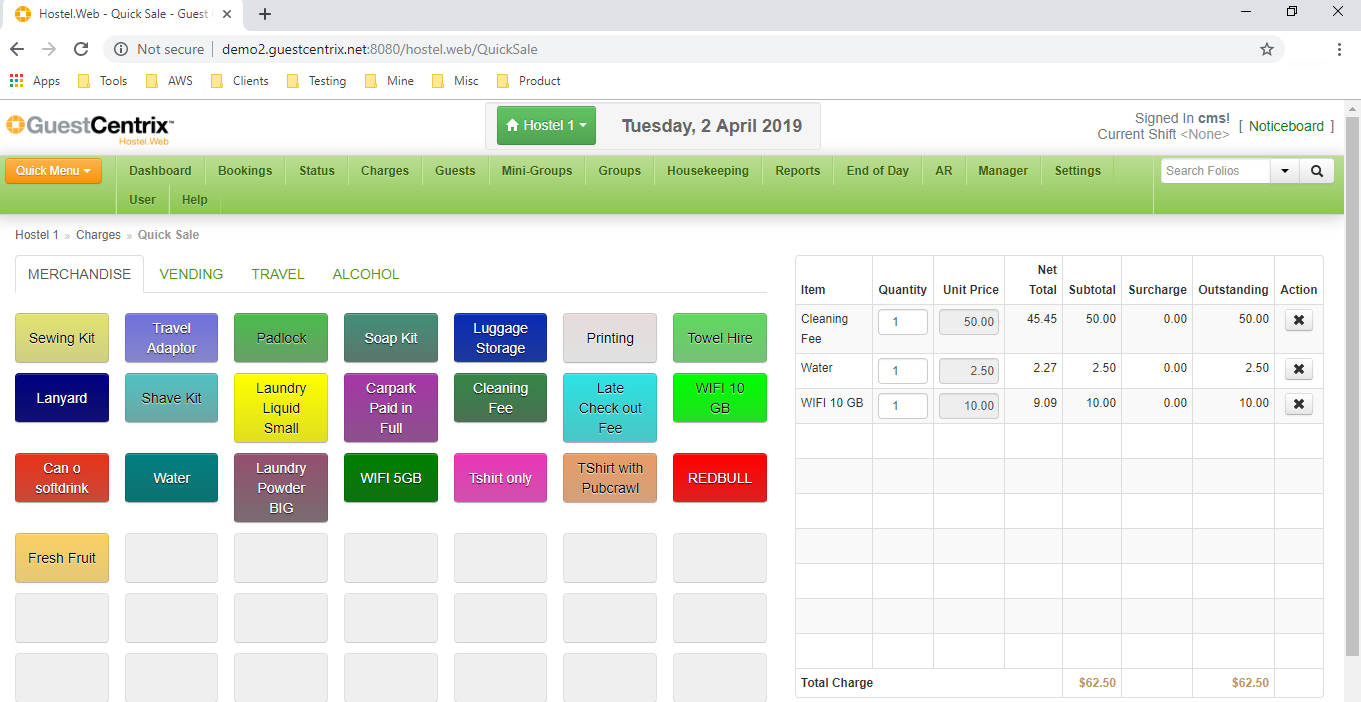The height and width of the screenshot is (702, 1361).
Task: Expand the Quick Menu dropdown
Action: [53, 171]
